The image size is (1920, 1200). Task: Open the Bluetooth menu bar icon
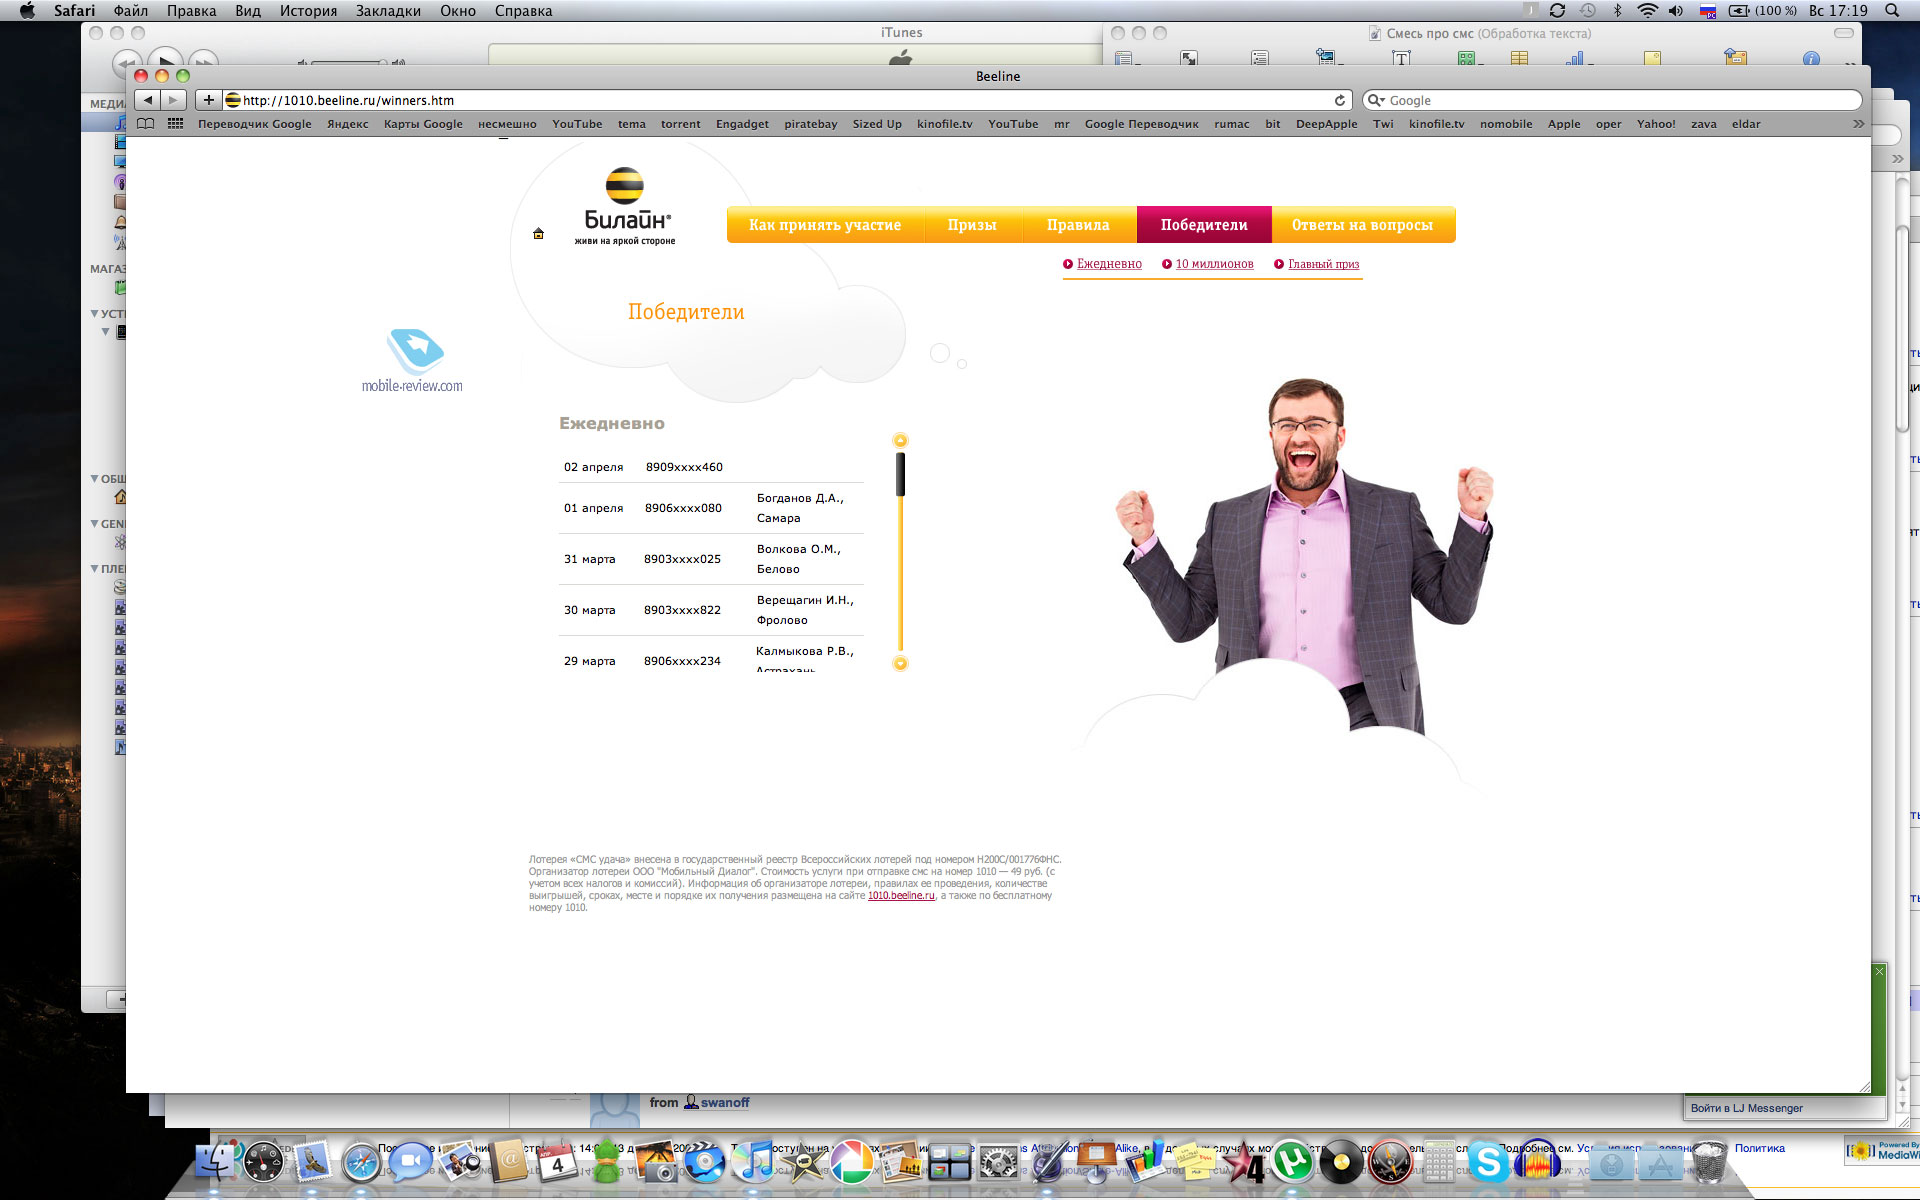[x=1617, y=10]
